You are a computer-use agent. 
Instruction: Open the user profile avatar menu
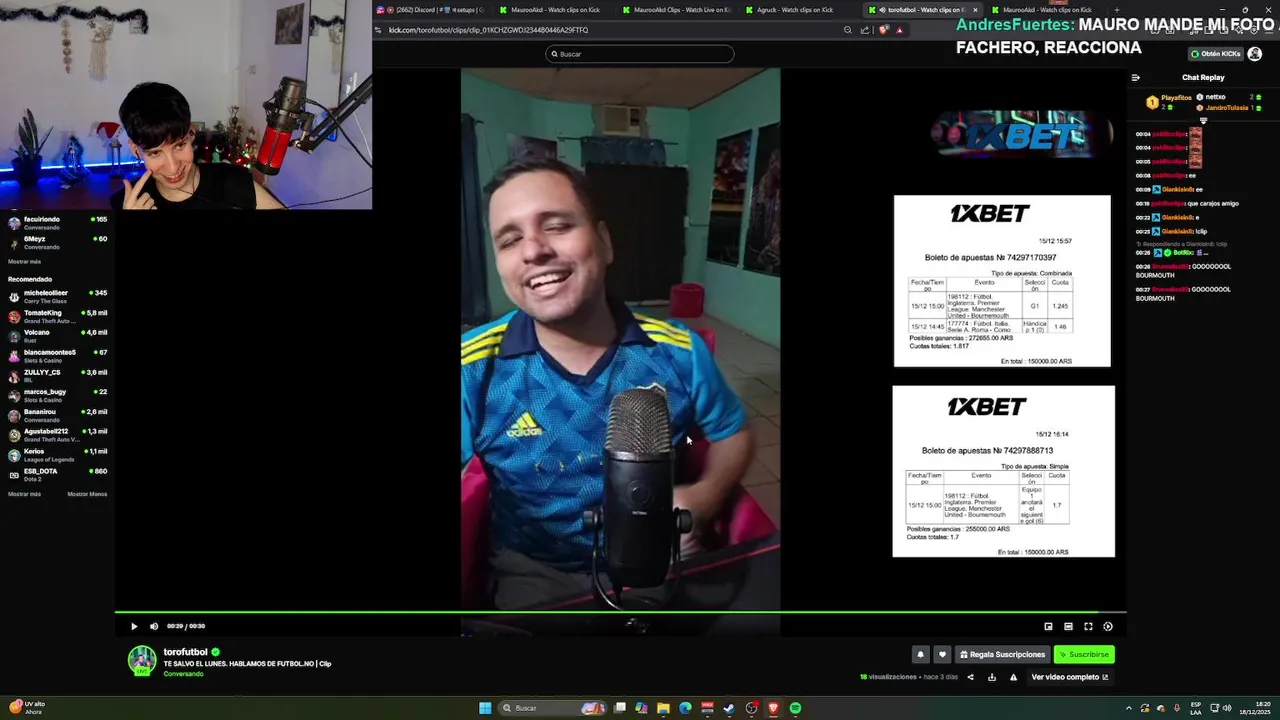(1255, 54)
